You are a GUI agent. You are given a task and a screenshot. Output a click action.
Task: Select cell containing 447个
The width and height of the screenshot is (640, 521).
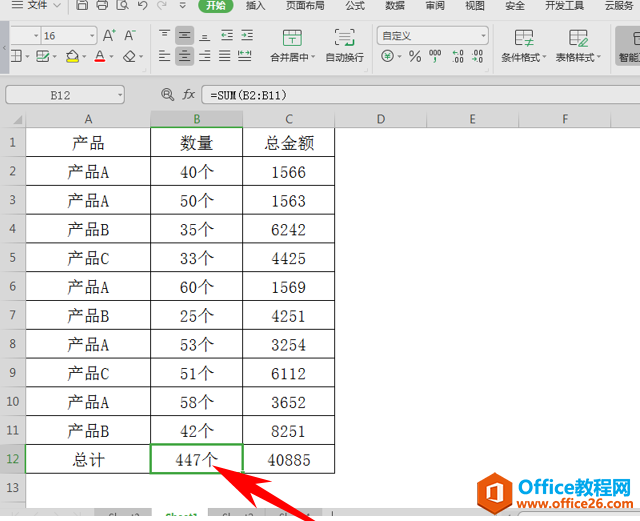pyautogui.click(x=197, y=459)
